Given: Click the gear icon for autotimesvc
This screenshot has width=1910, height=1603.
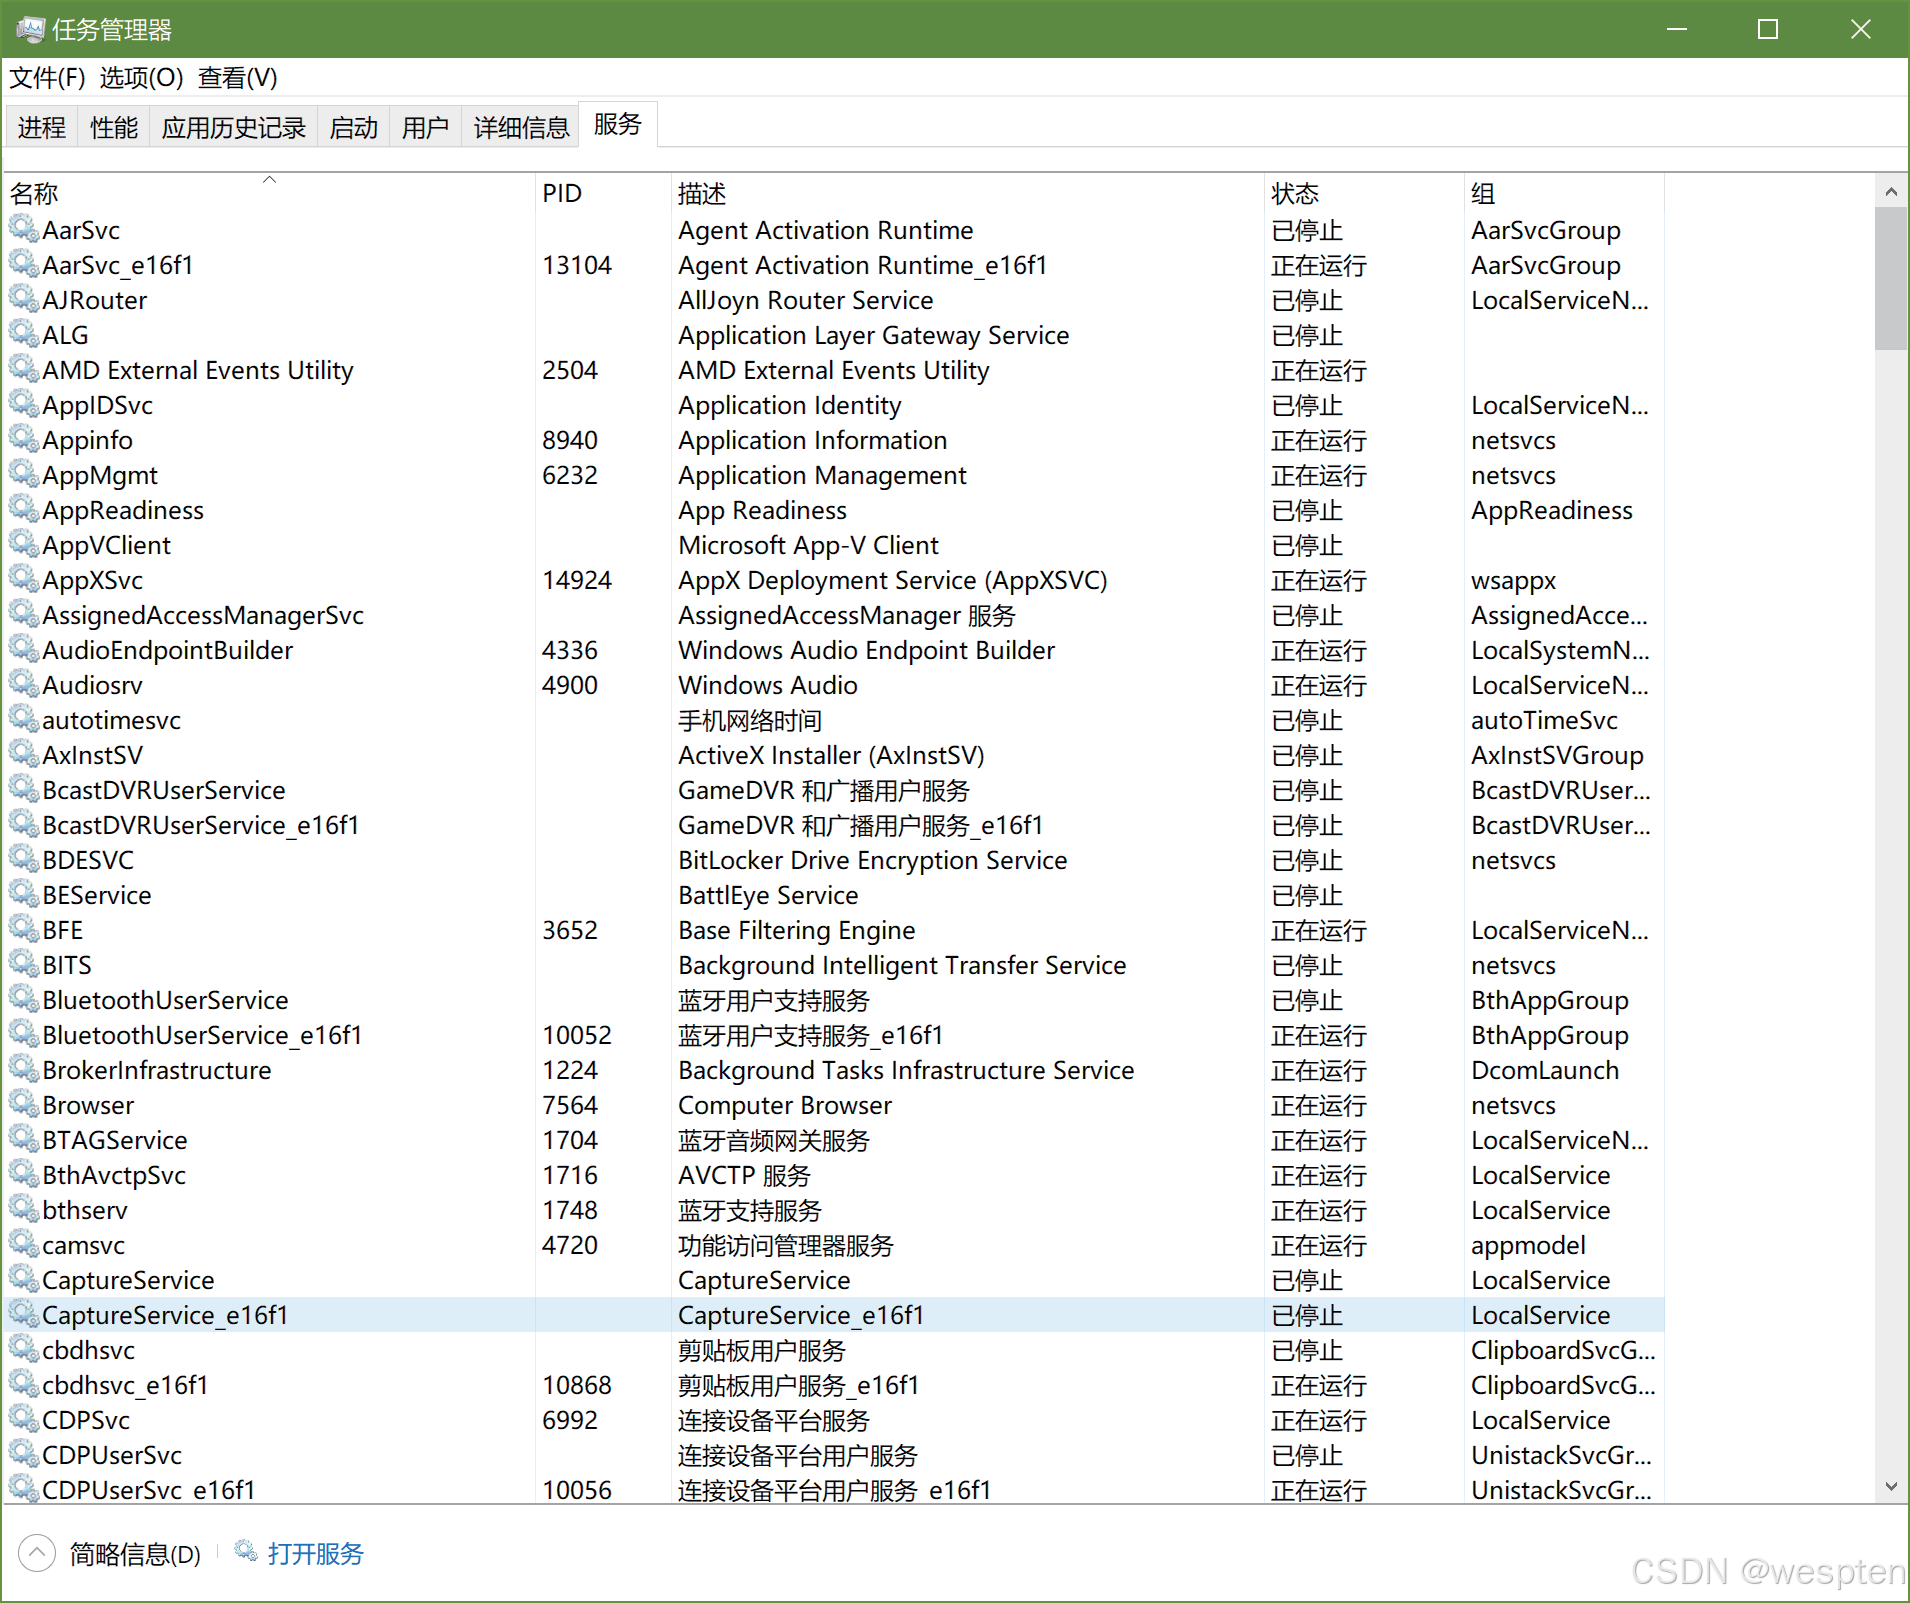Looking at the screenshot, I should tap(24, 719).
